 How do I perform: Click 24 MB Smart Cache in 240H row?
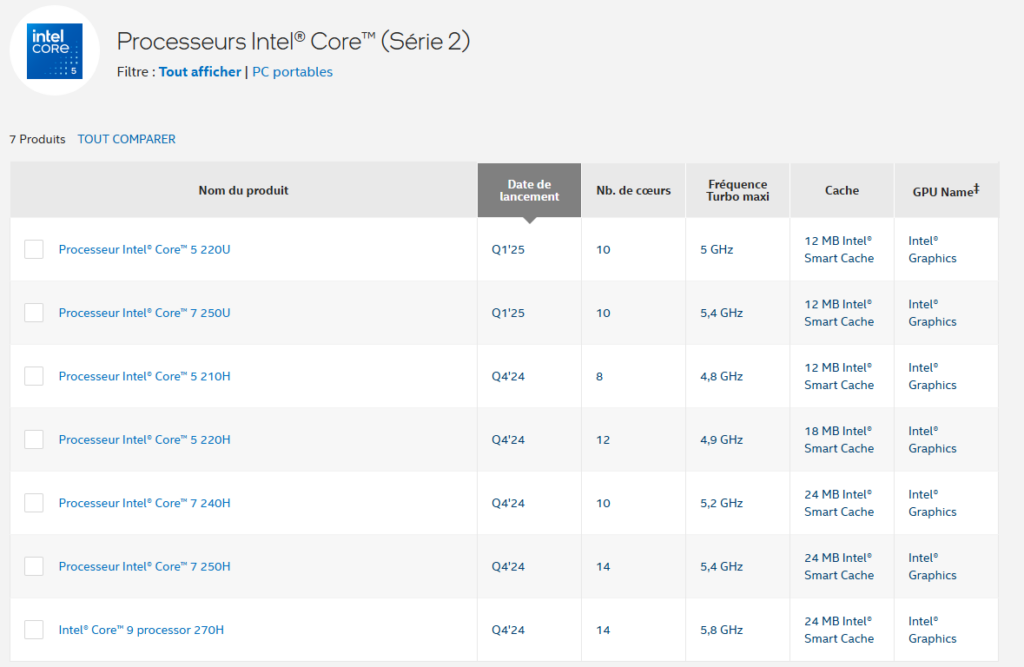pyautogui.click(x=839, y=503)
